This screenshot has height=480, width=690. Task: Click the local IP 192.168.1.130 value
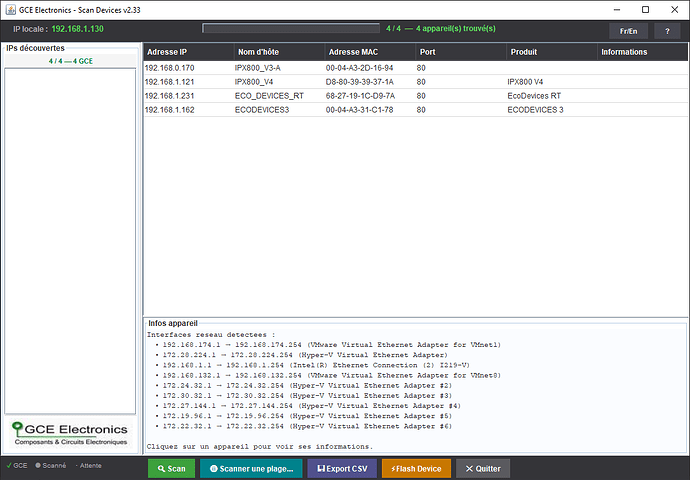pos(77,29)
